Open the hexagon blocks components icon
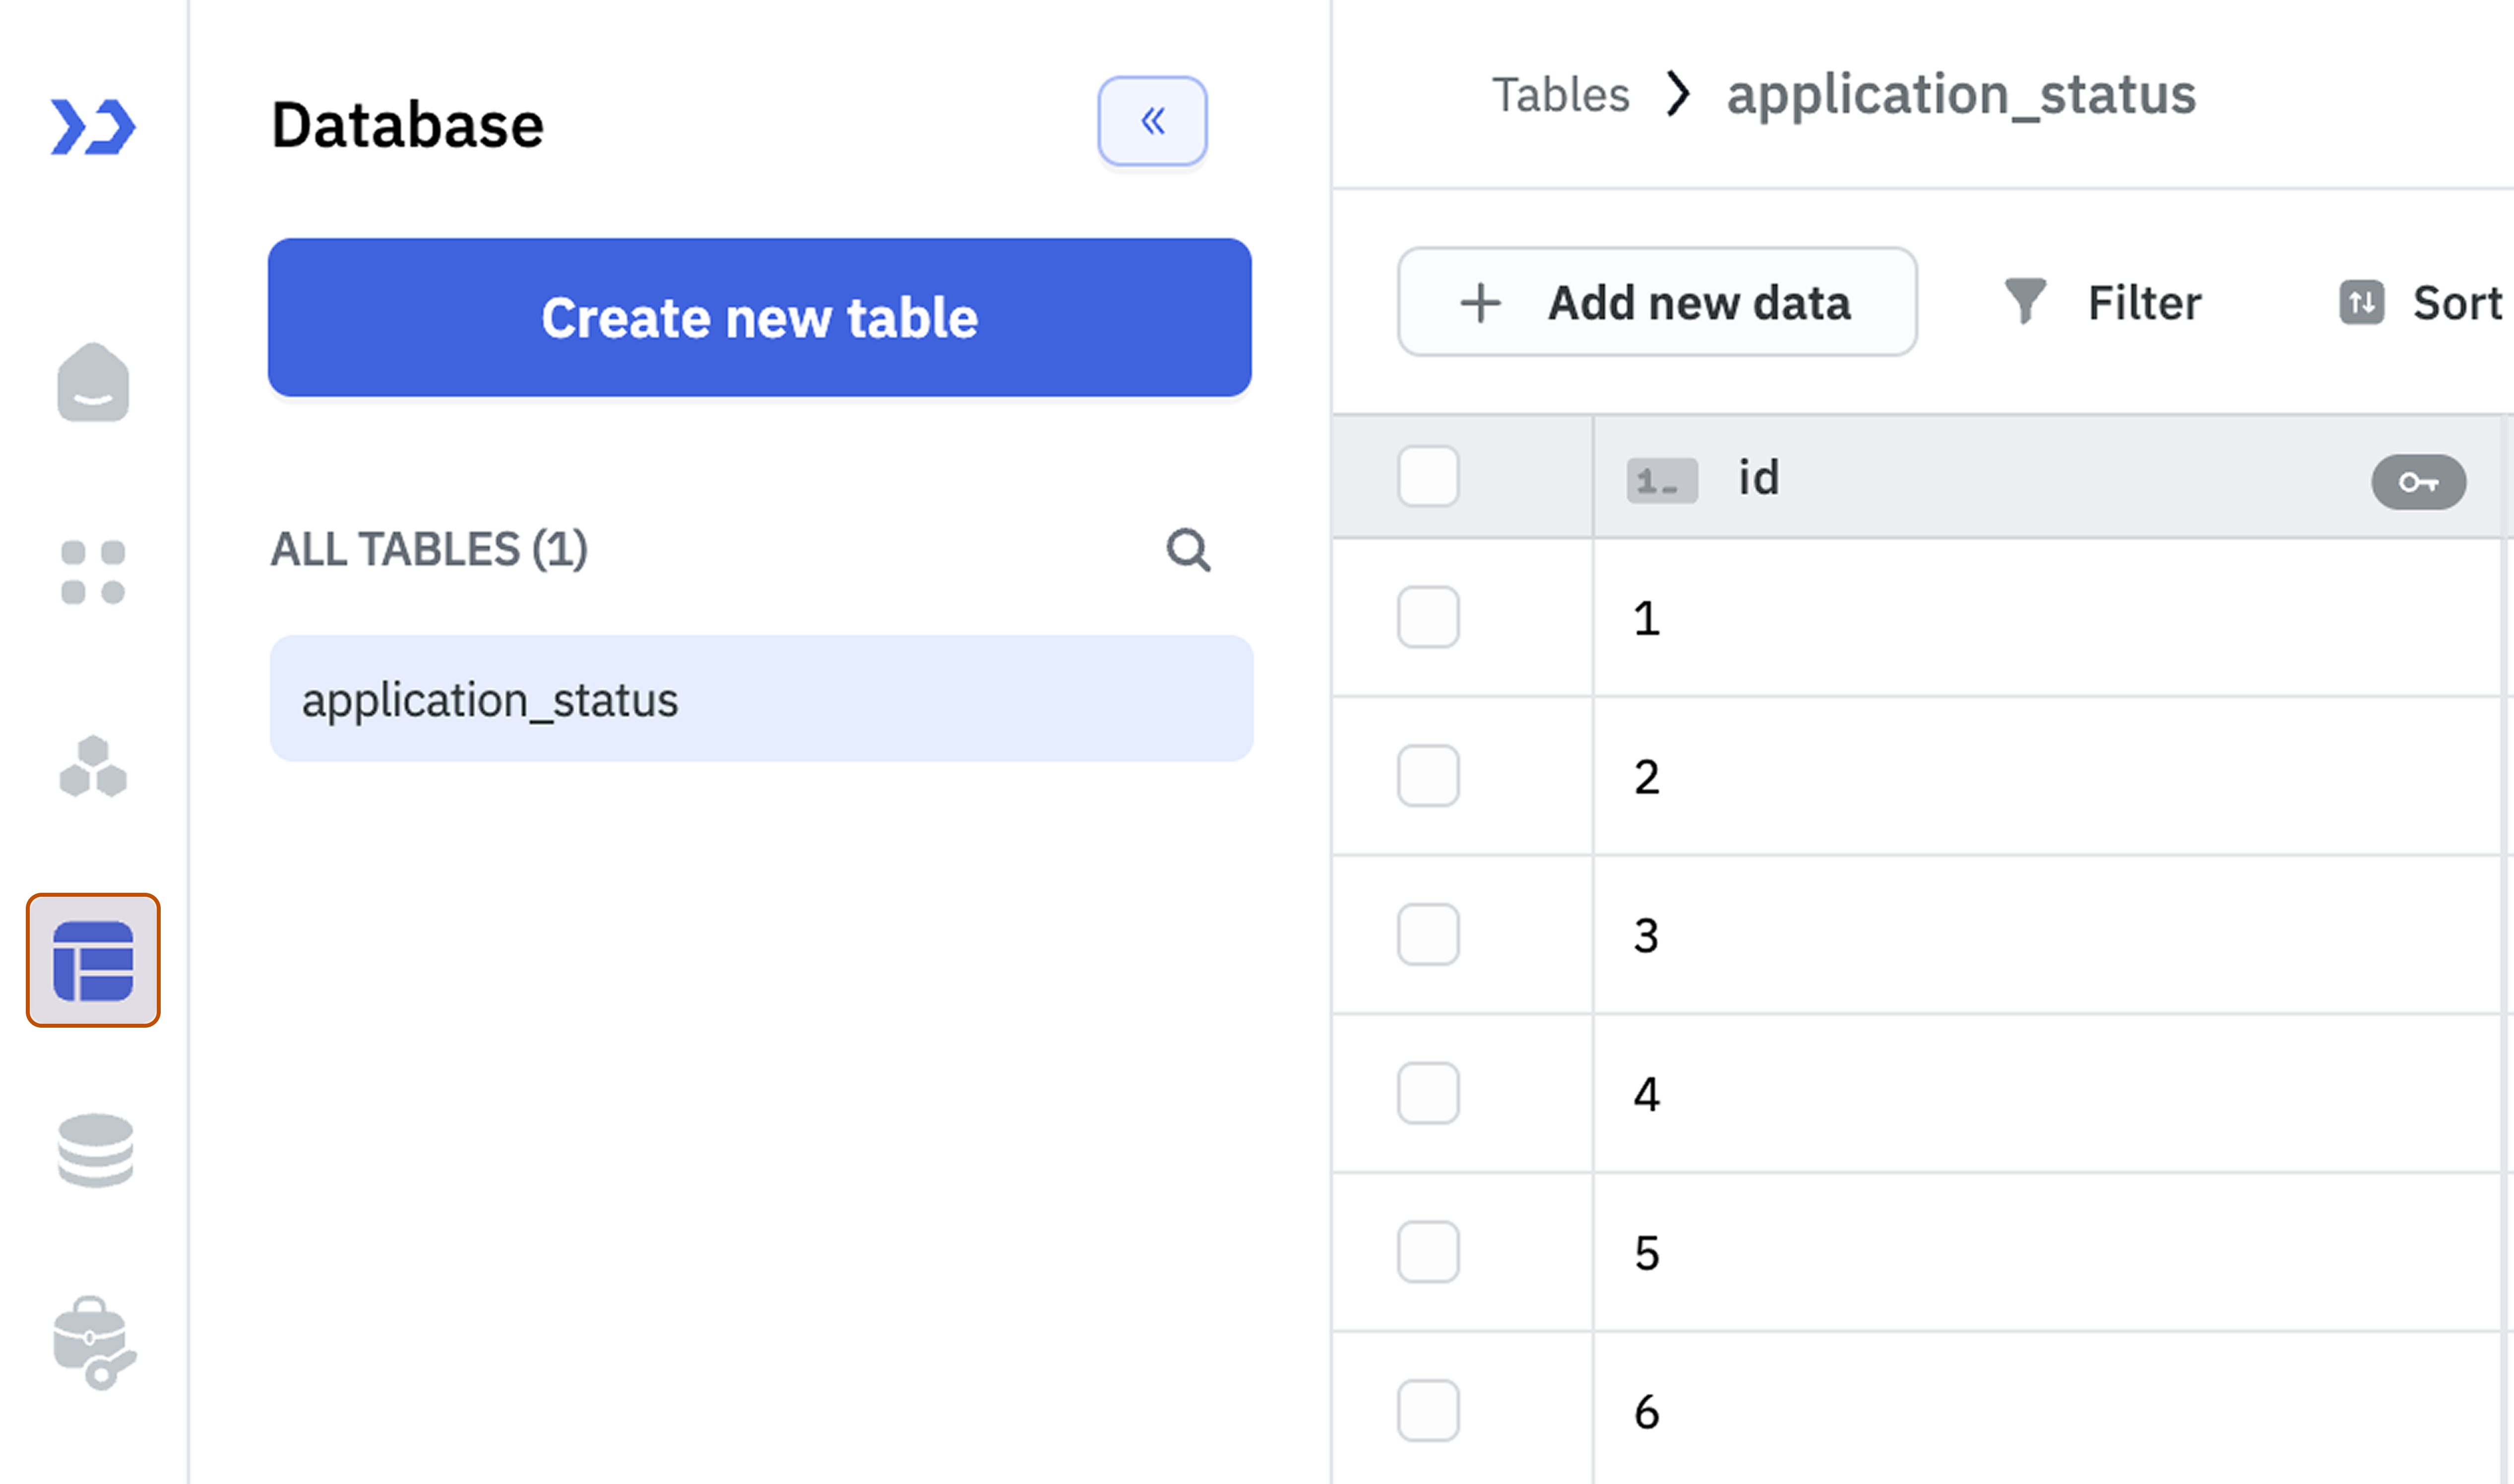This screenshot has width=2514, height=1484. pos(93,767)
